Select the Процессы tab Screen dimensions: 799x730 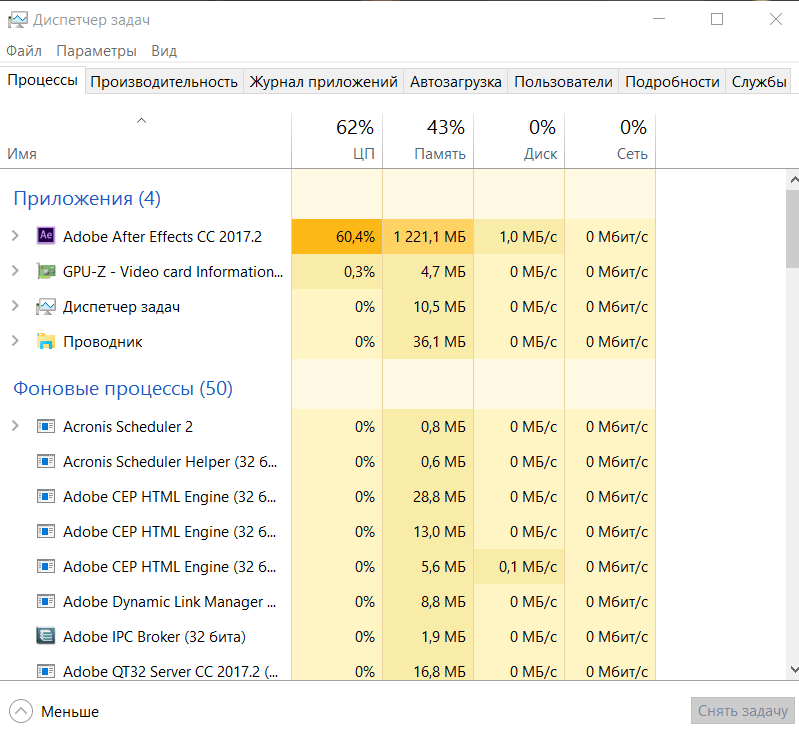pyautogui.click(x=42, y=80)
